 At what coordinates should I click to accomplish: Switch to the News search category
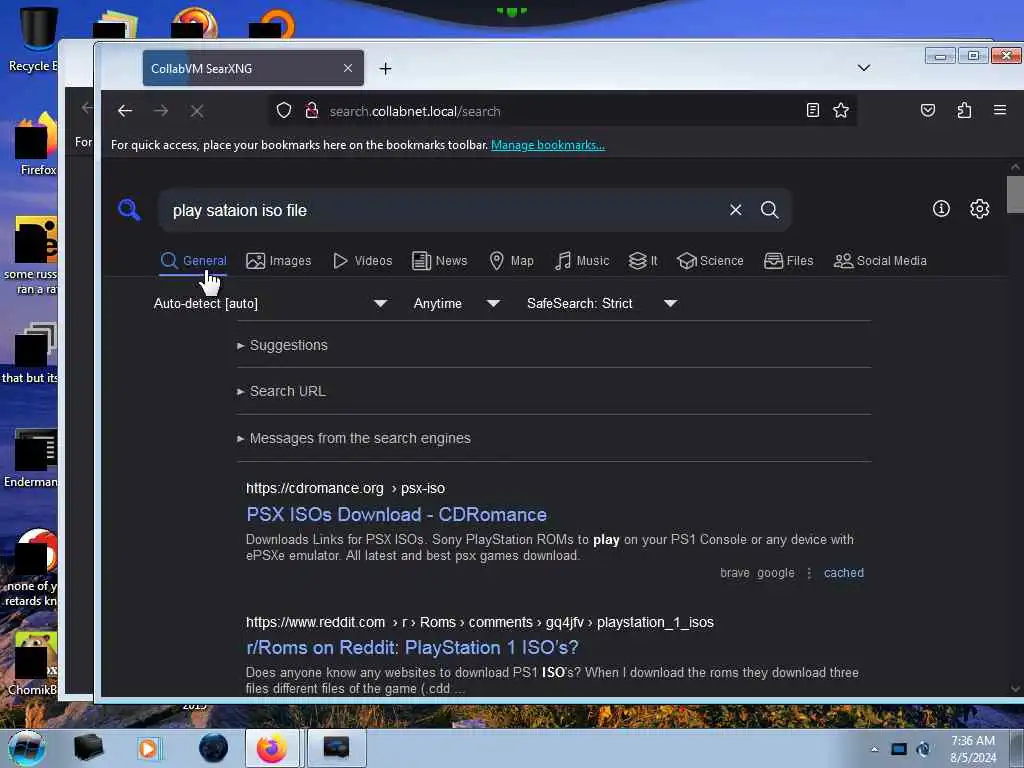coord(440,261)
